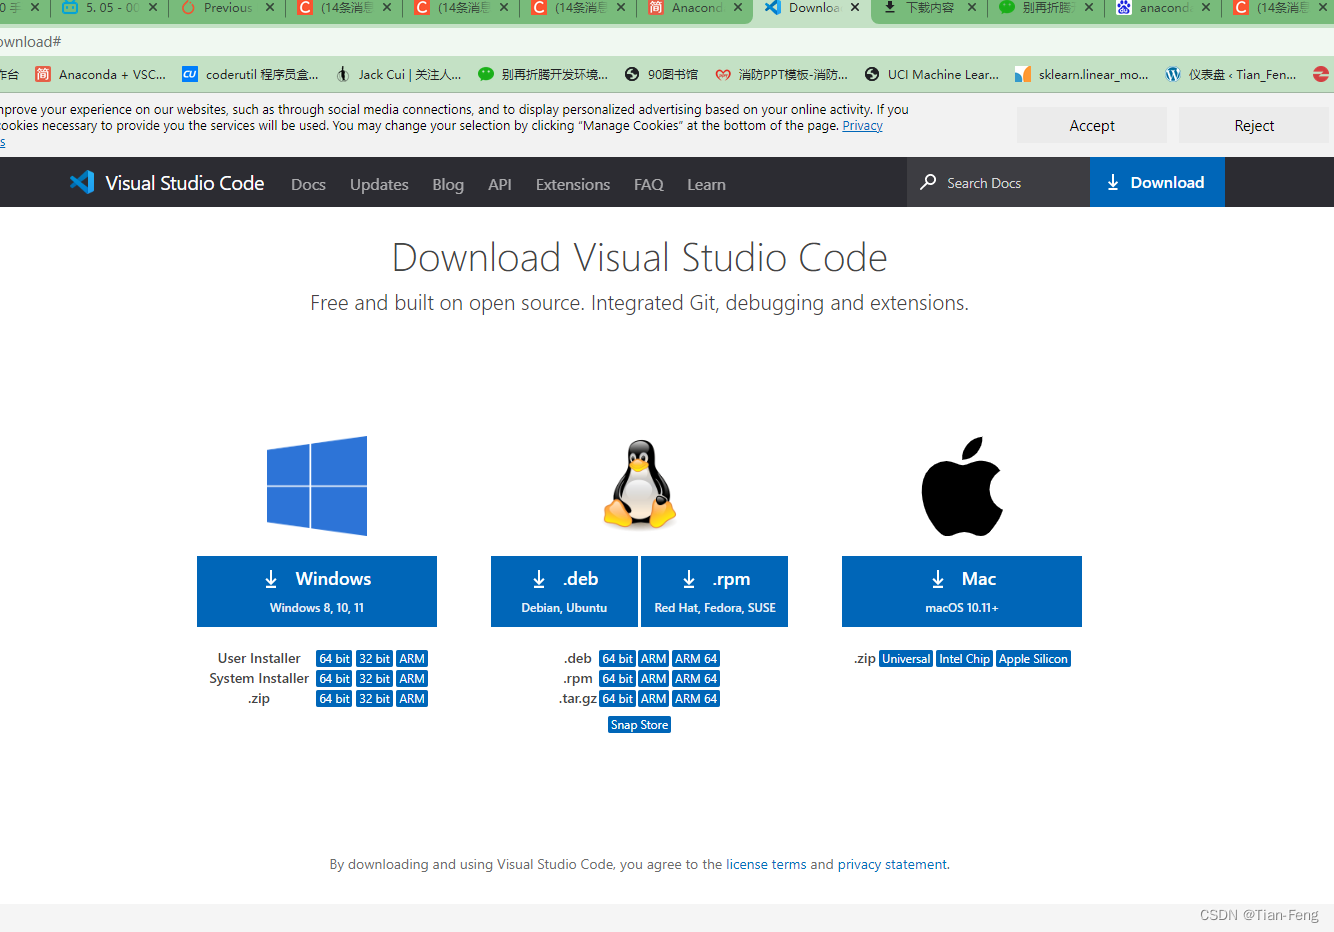Open the 别再折腾开发环境 bookmark
Viewport: 1334px width, 932px height.
click(542, 74)
